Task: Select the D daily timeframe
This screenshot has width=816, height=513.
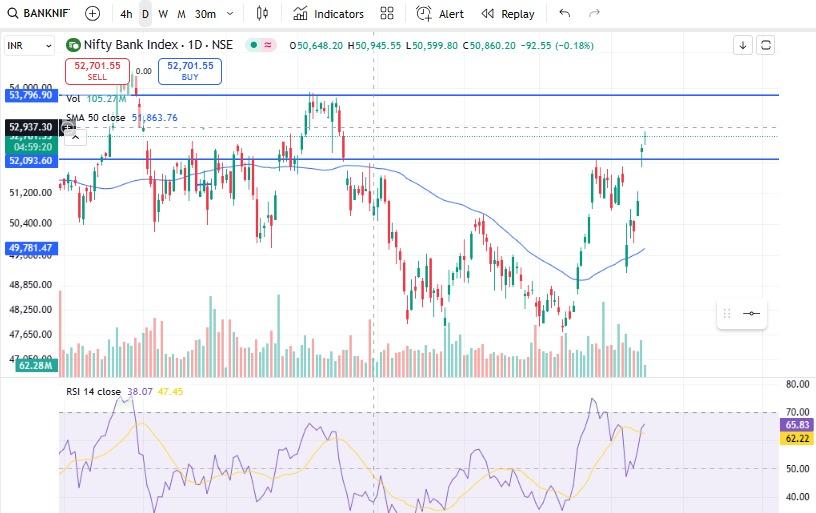Action: tap(145, 14)
